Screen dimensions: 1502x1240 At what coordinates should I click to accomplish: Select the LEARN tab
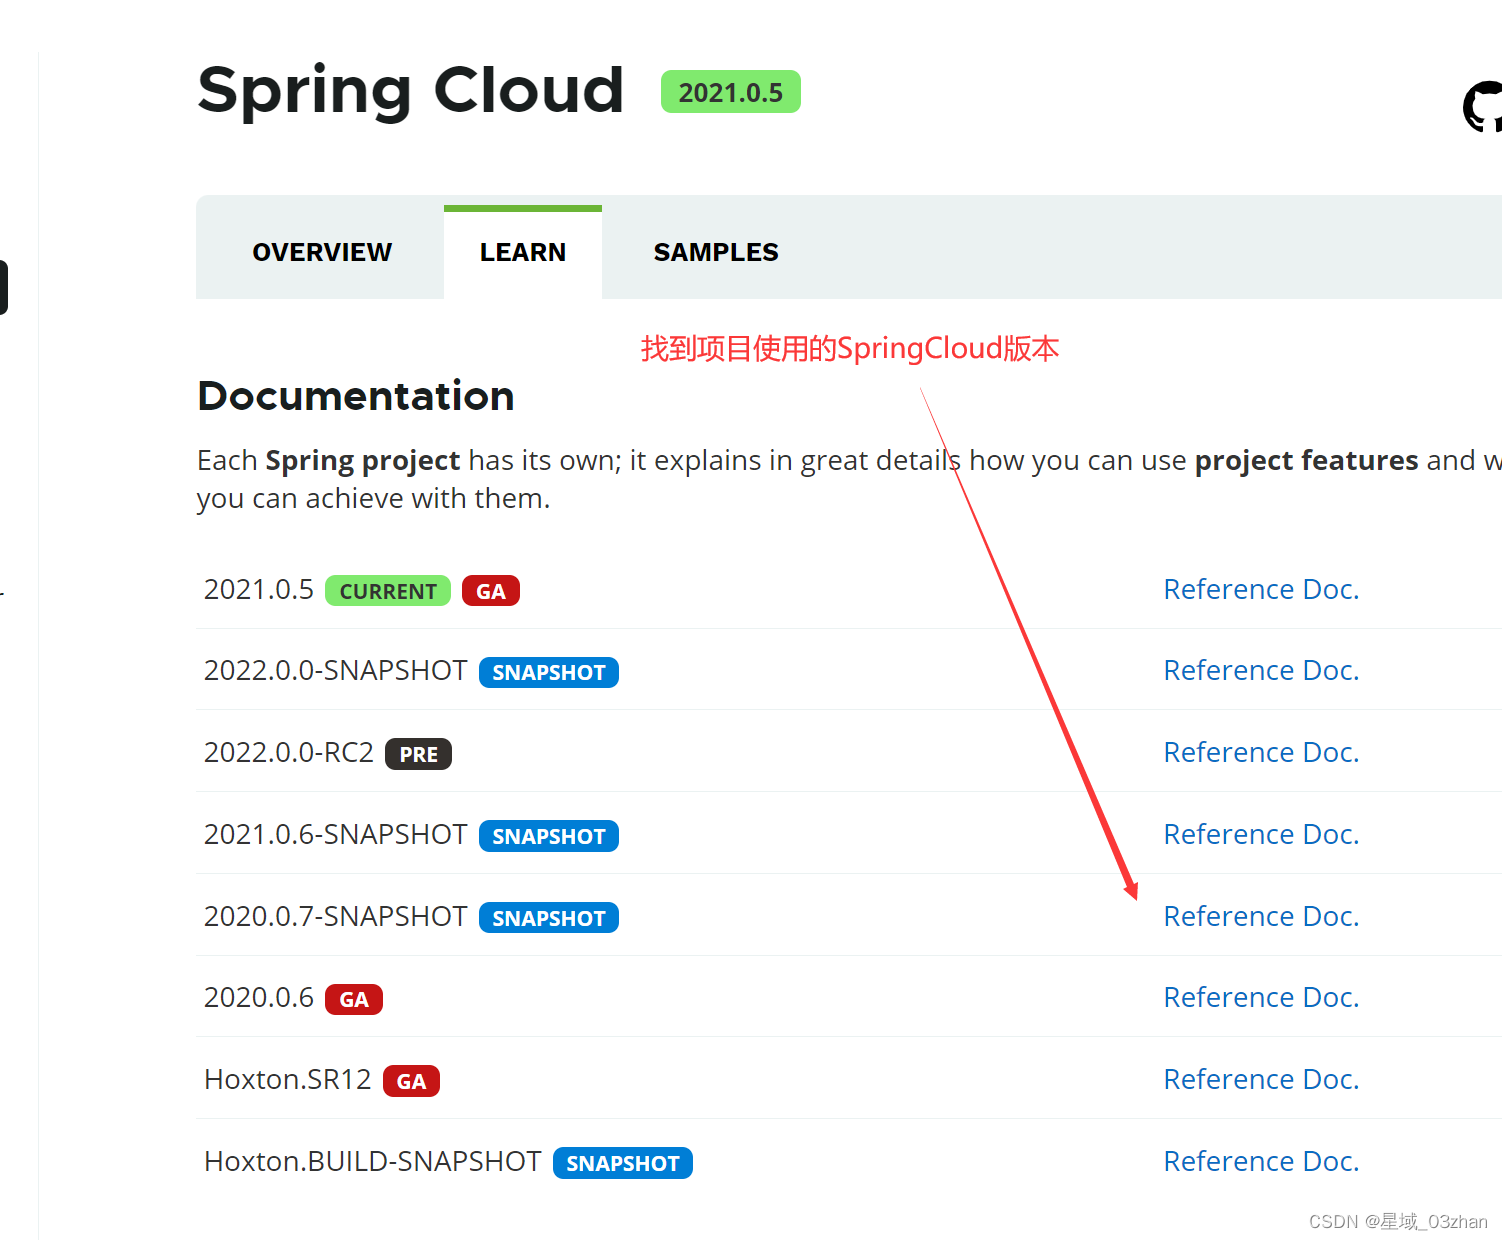523,252
